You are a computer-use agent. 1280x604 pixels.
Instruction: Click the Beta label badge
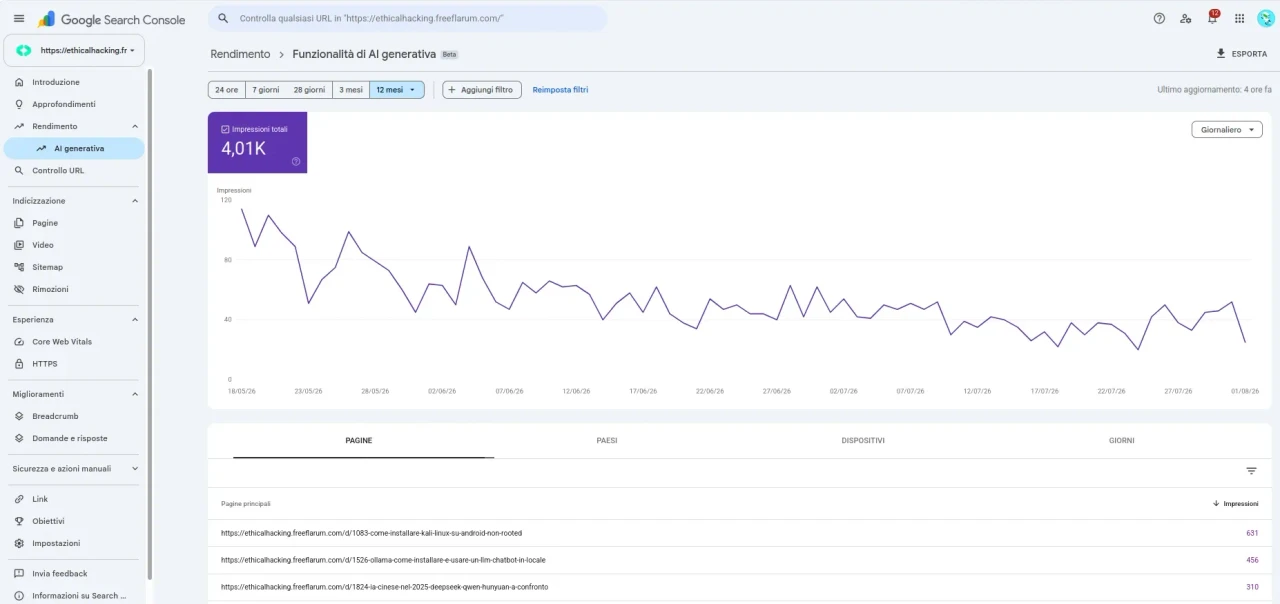450,55
